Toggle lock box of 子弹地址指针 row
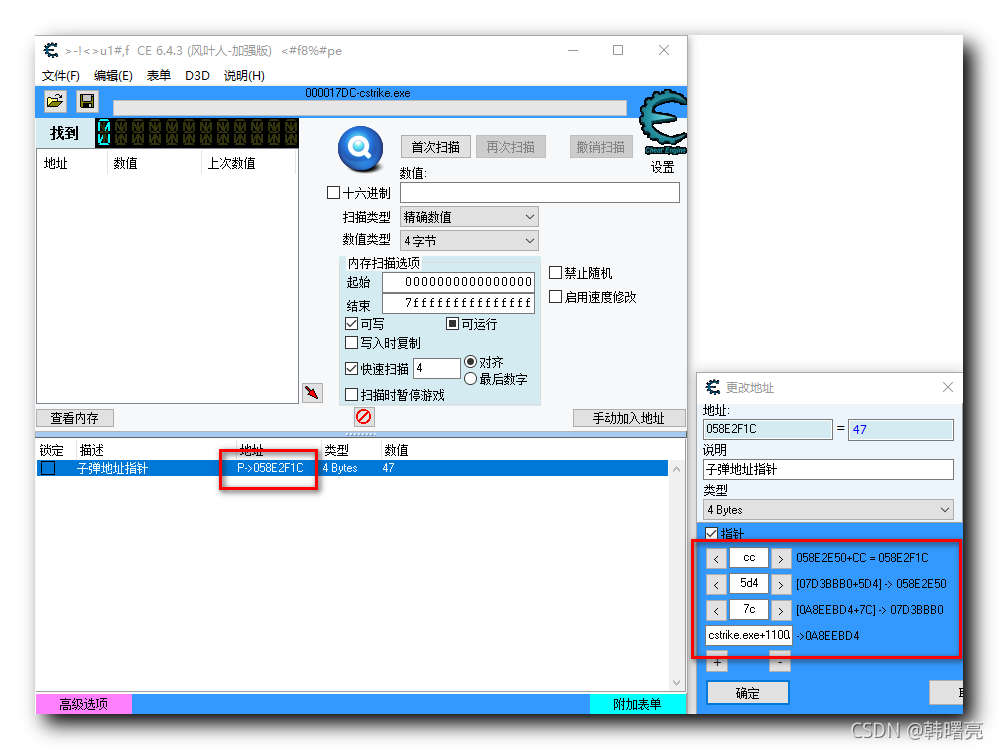The width and height of the screenshot is (998, 749). (48, 468)
